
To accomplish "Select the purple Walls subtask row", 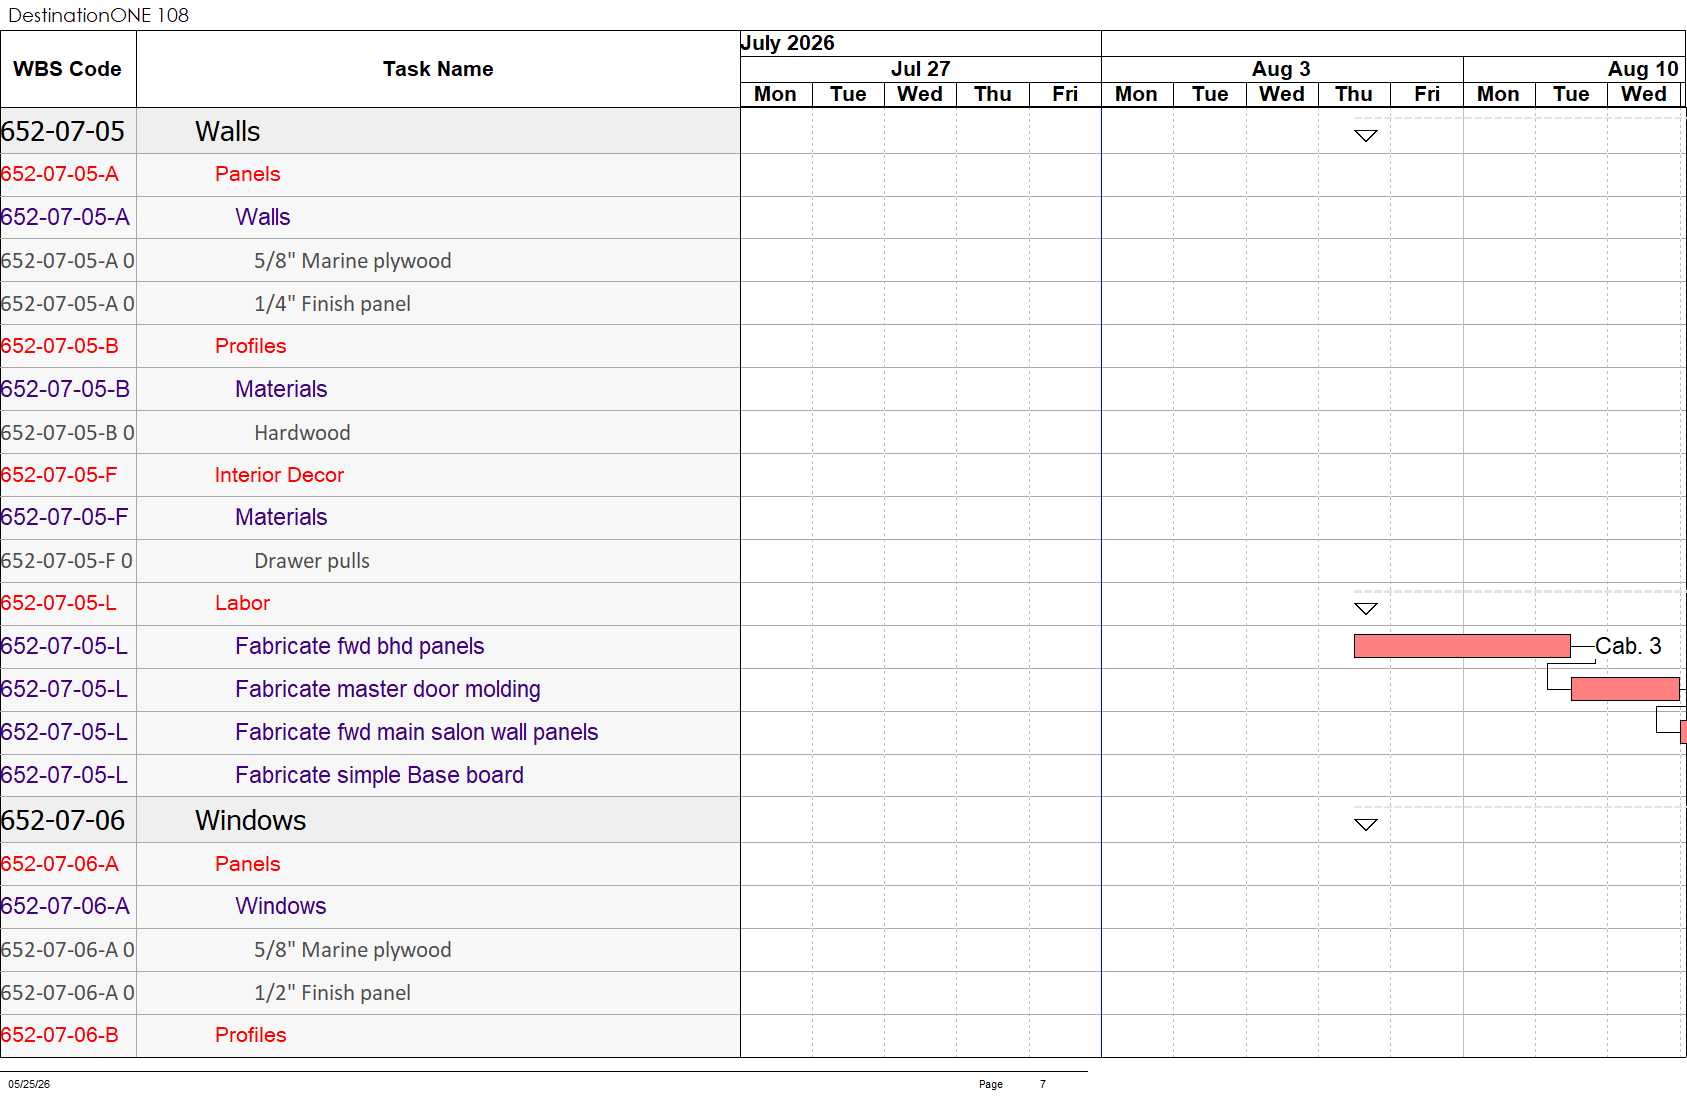I will point(370,217).
